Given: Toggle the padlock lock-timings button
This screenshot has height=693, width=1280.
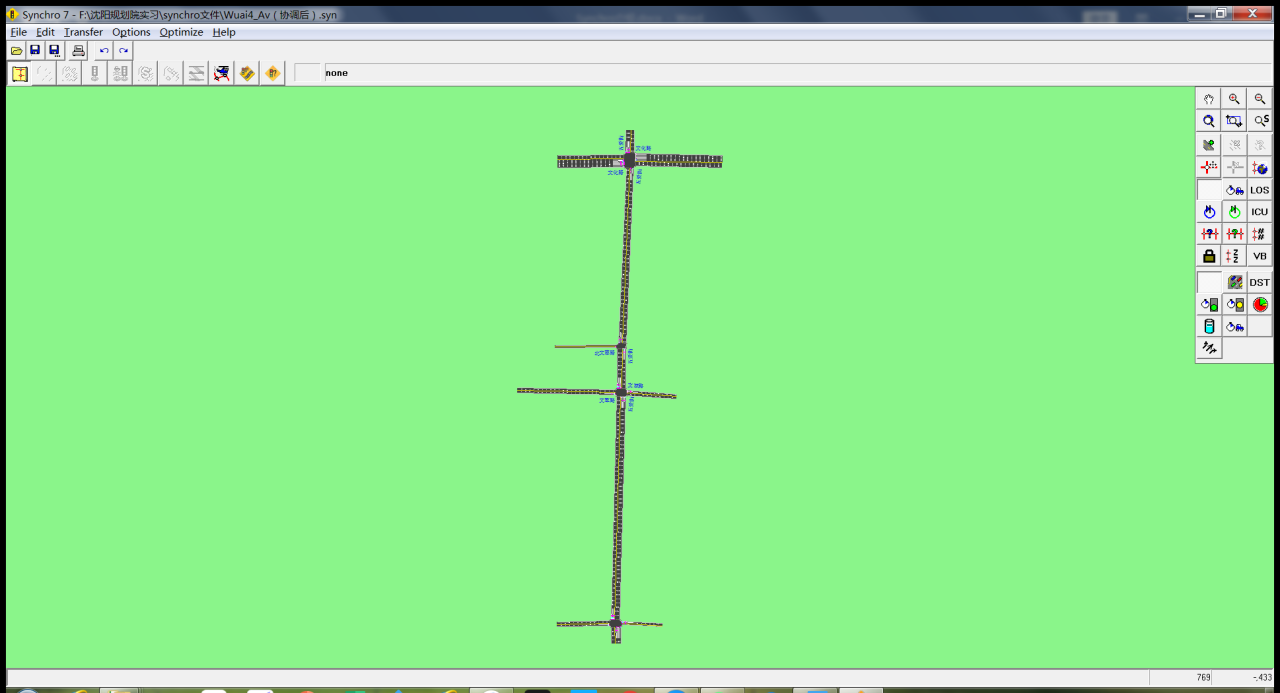Looking at the screenshot, I should pyautogui.click(x=1209, y=256).
